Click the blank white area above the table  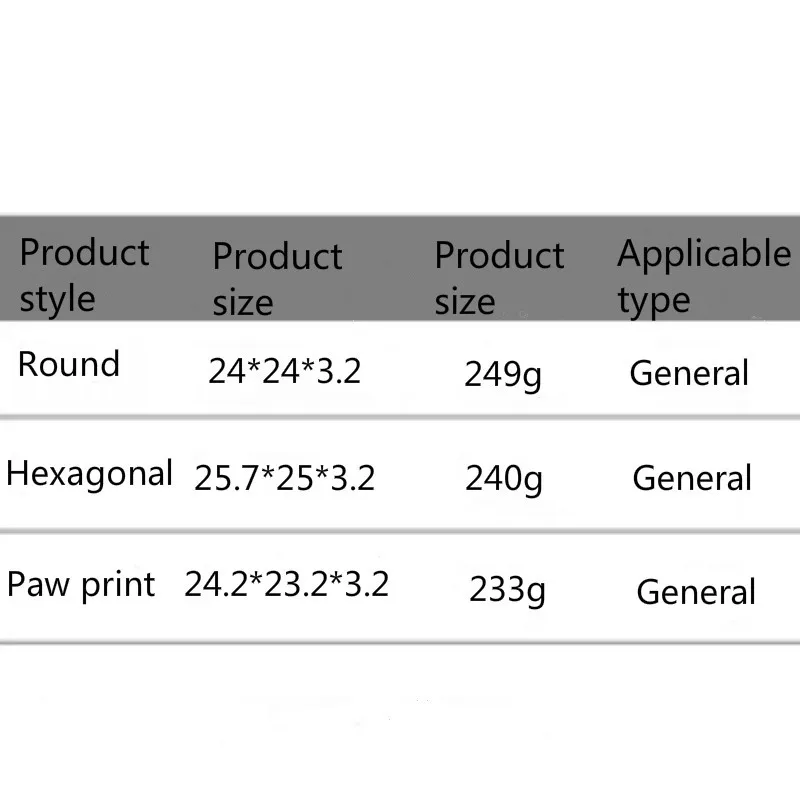coord(400,110)
